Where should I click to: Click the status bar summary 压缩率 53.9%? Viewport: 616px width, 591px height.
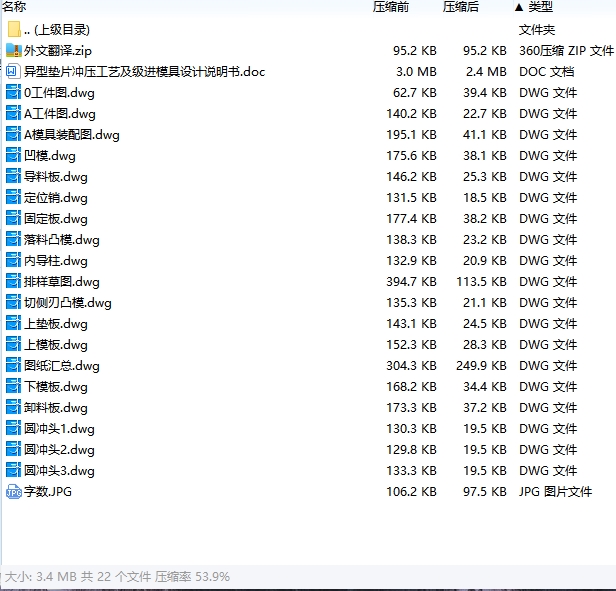[x=192, y=576]
